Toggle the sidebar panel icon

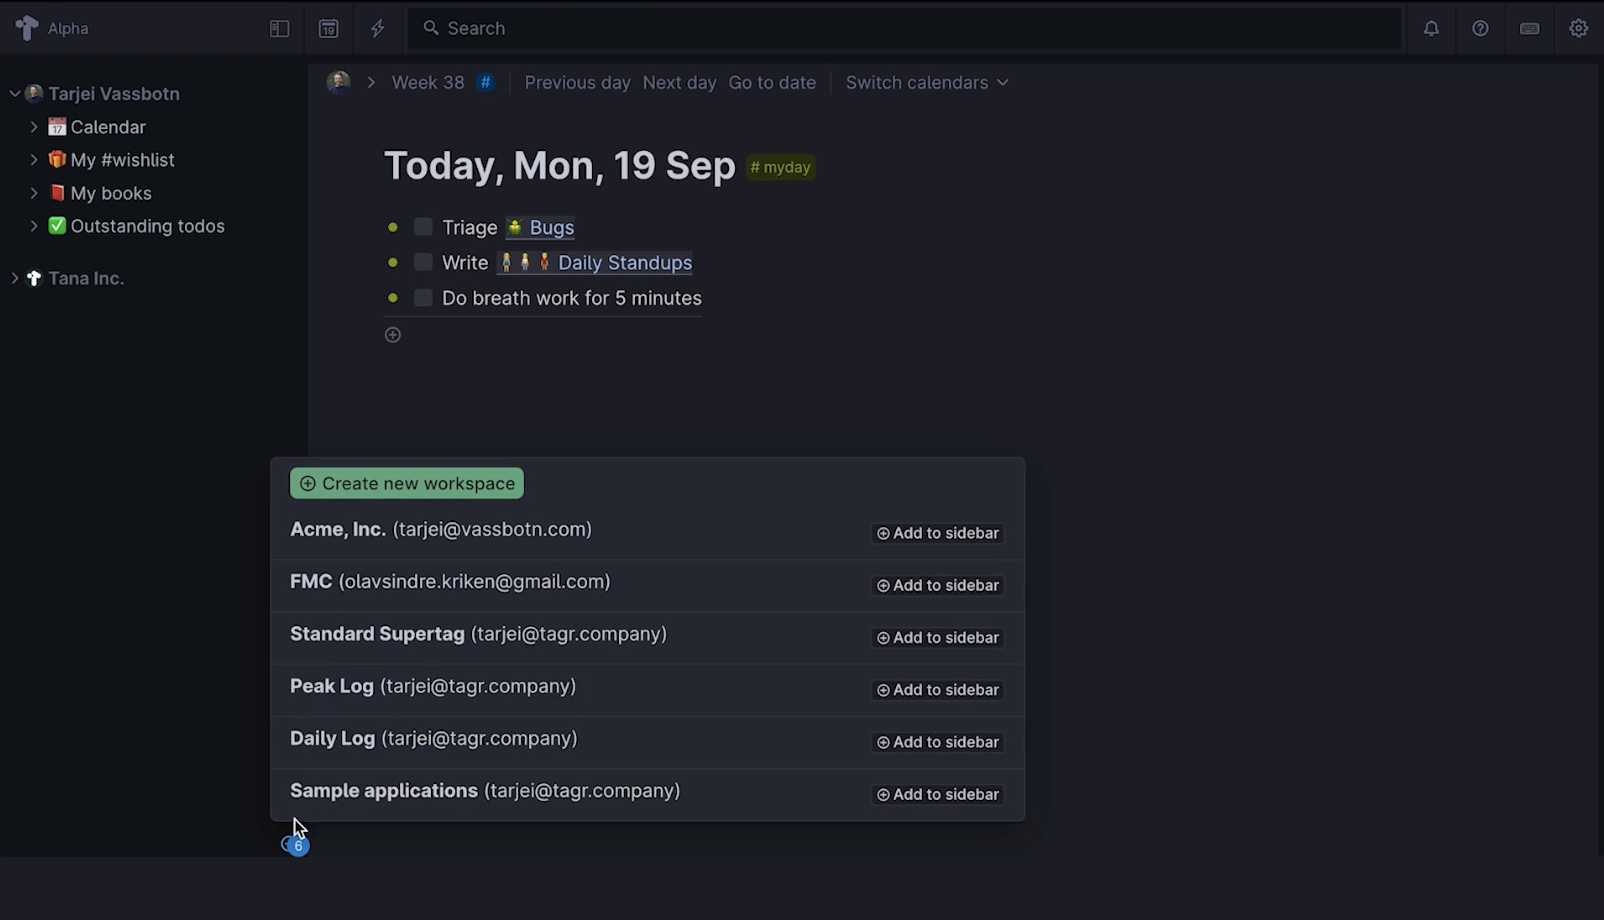coord(279,29)
